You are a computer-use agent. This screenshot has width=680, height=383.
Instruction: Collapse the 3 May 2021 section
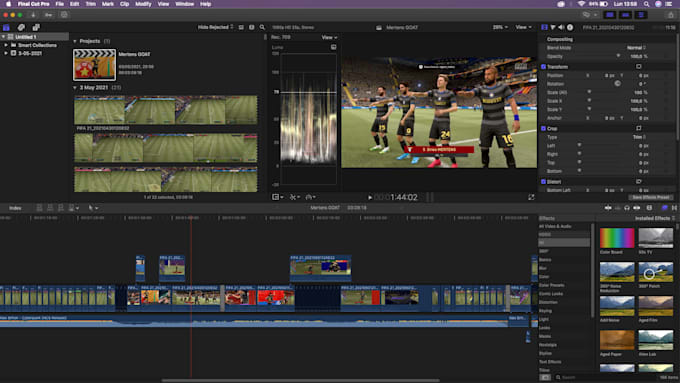[x=75, y=88]
